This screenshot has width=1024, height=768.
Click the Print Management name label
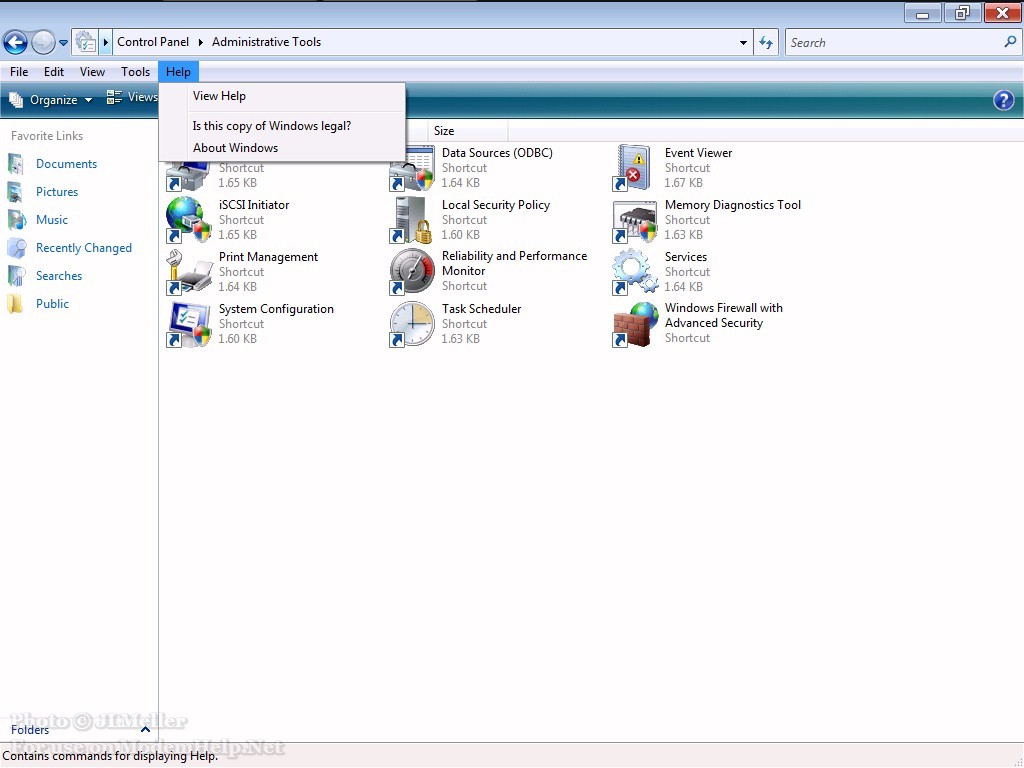[268, 257]
